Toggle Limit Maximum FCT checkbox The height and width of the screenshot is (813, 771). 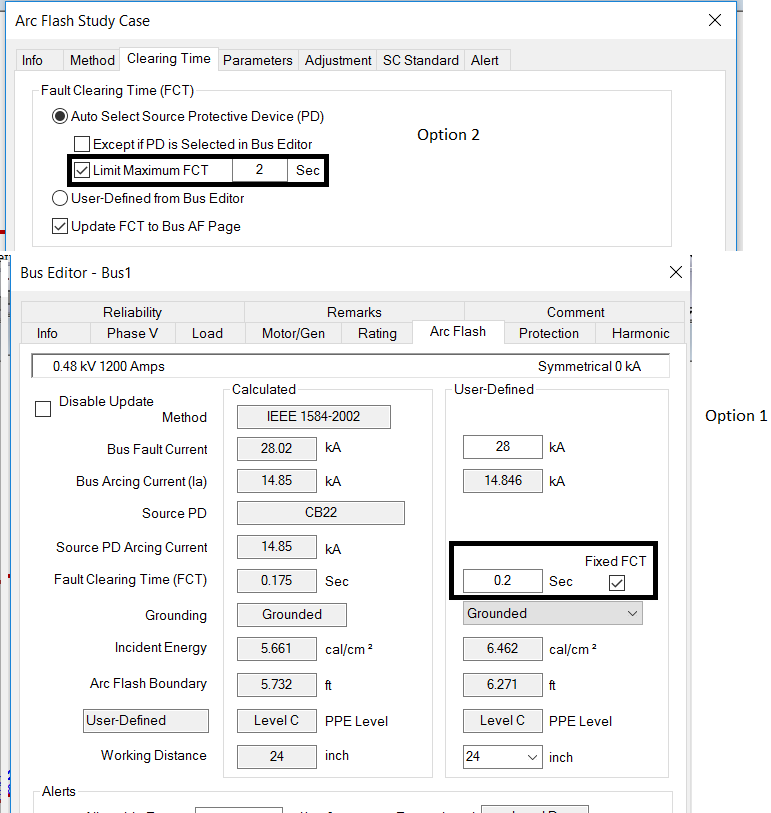(82, 170)
